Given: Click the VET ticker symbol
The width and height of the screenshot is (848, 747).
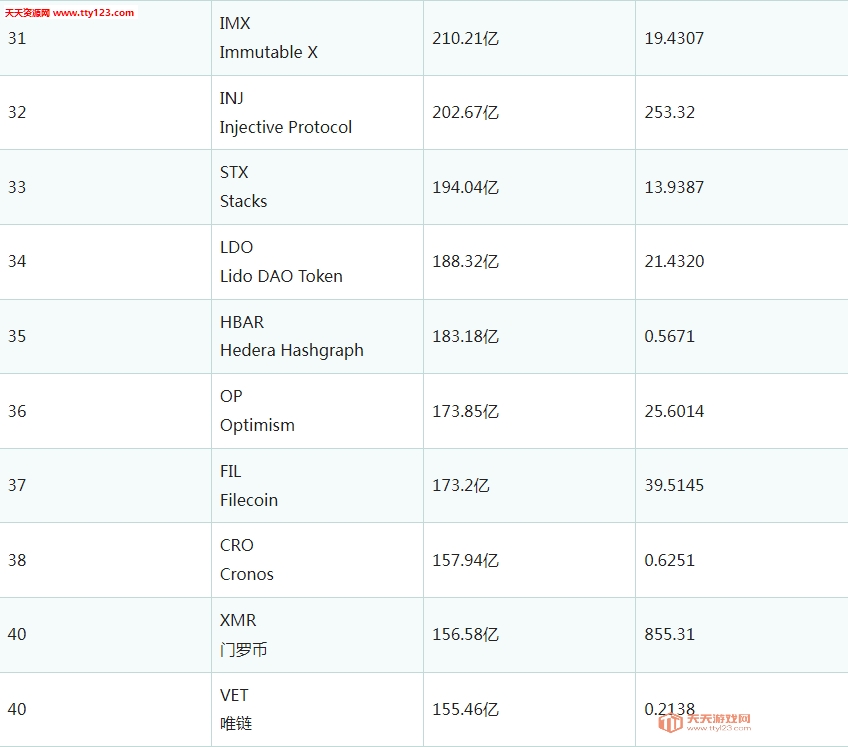Looking at the screenshot, I should point(234,696).
